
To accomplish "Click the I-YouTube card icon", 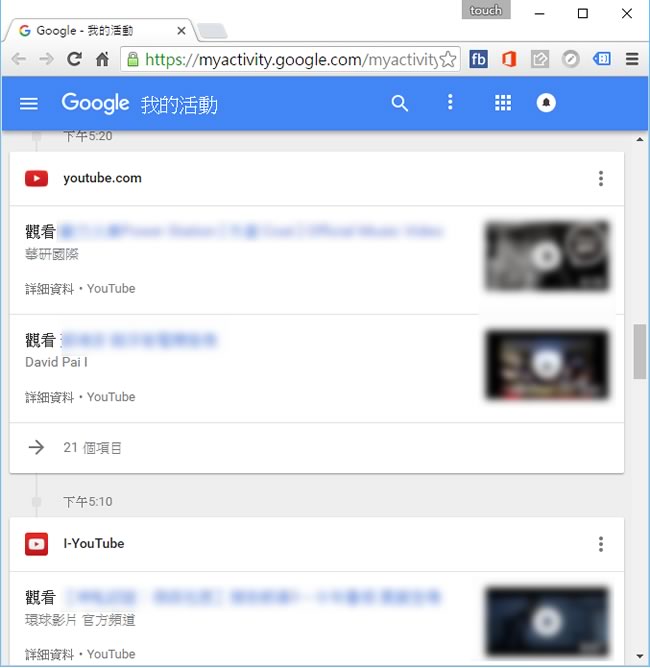I will coord(36,544).
